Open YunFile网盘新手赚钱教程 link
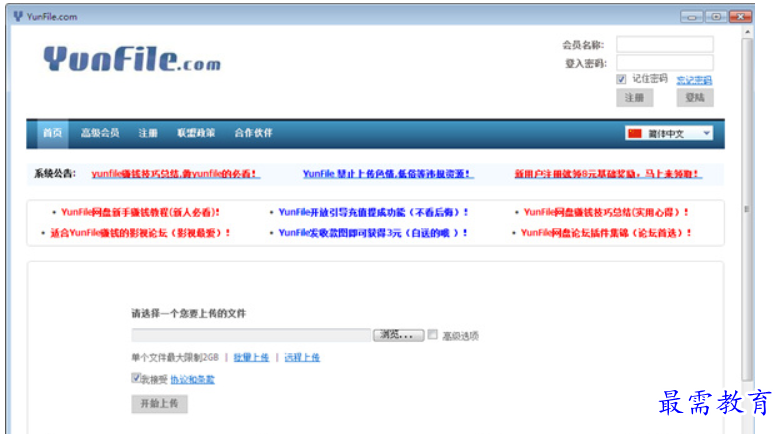Image resolution: width=780 pixels, height=434 pixels. (x=140, y=212)
